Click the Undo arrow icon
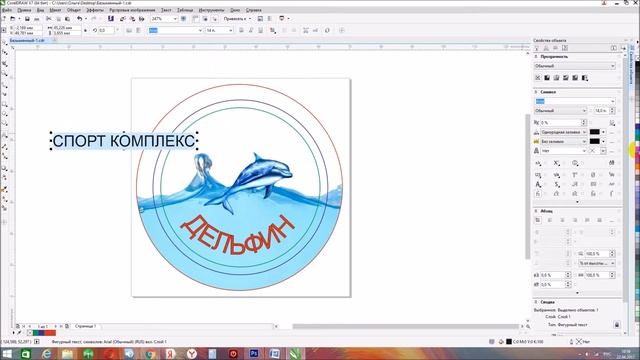This screenshot has height=360, width=640. point(80,19)
